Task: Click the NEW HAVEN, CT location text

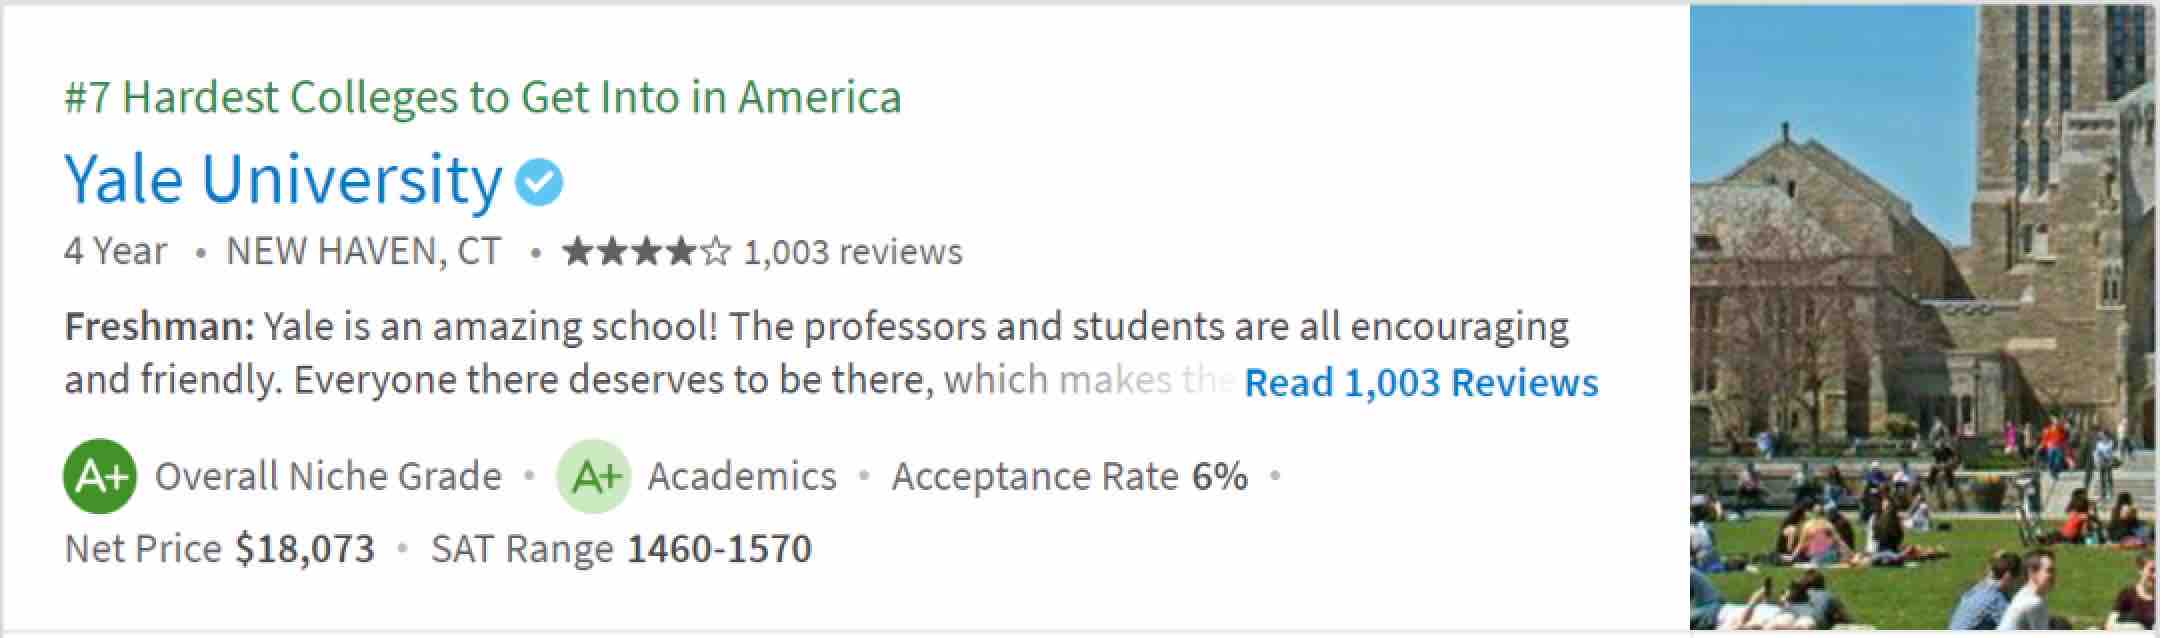Action: tap(364, 252)
